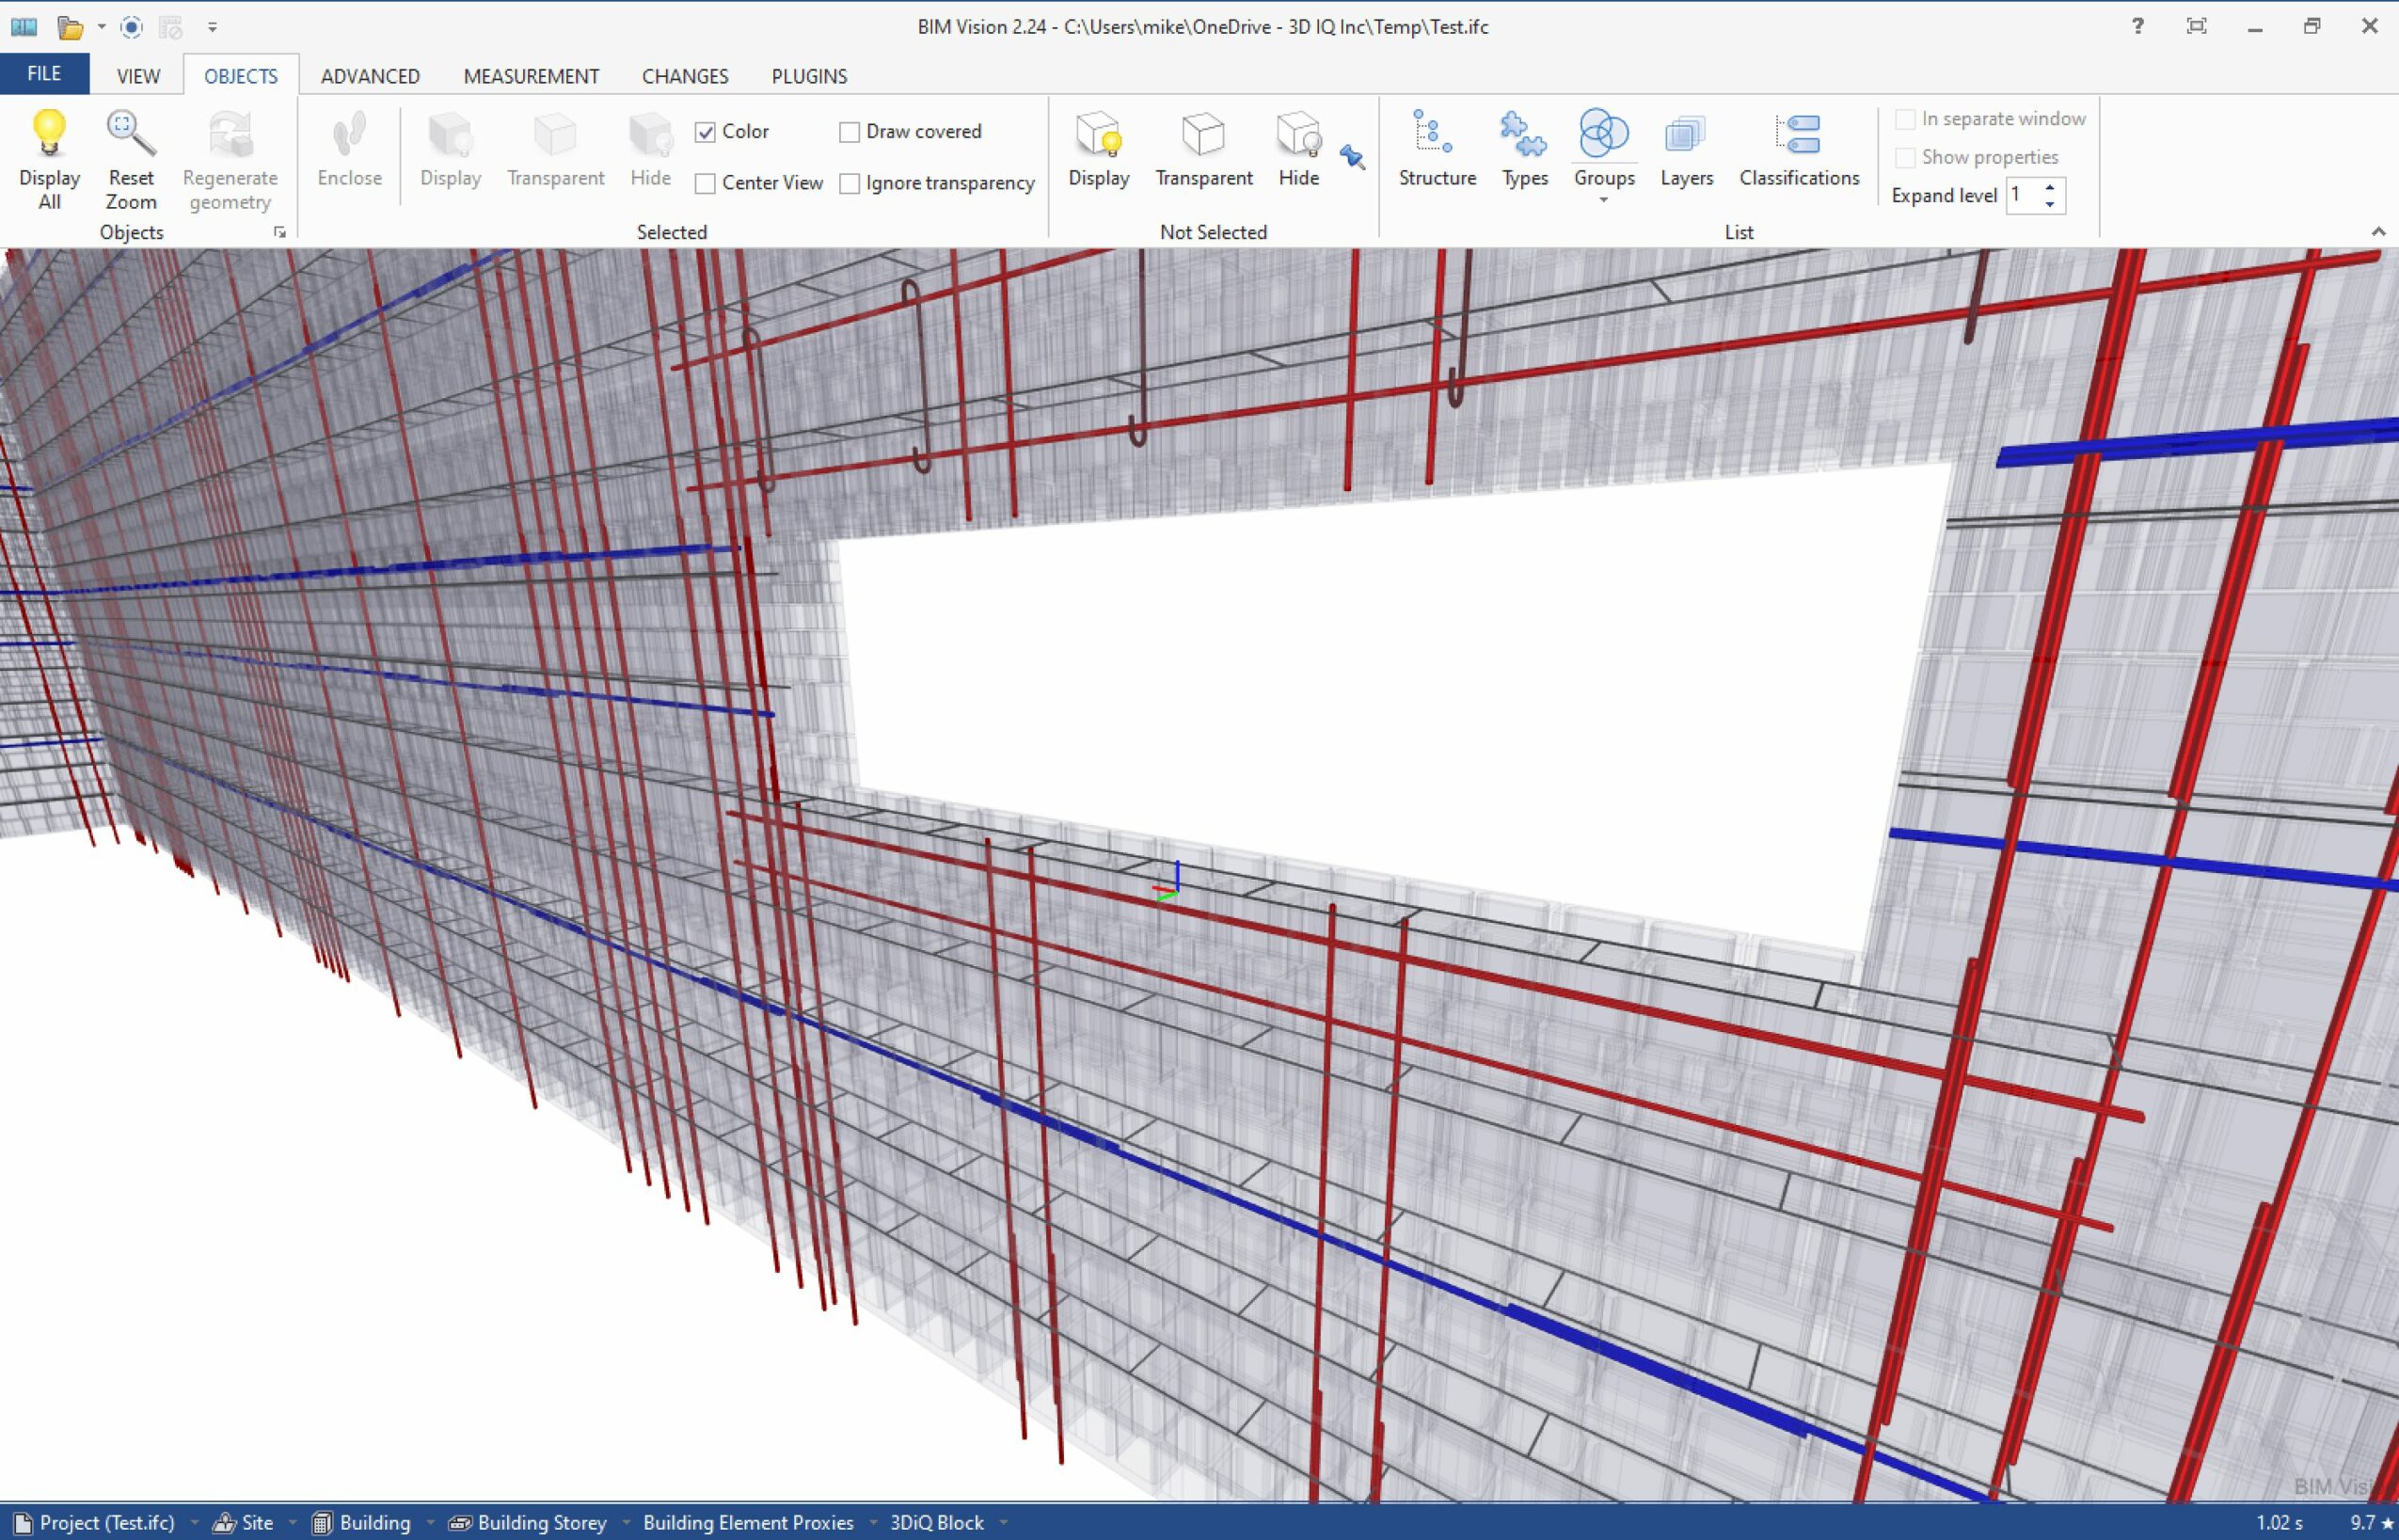Click the blue pin icon beside Hide
The height and width of the screenshot is (1540, 2399).
[x=1352, y=157]
